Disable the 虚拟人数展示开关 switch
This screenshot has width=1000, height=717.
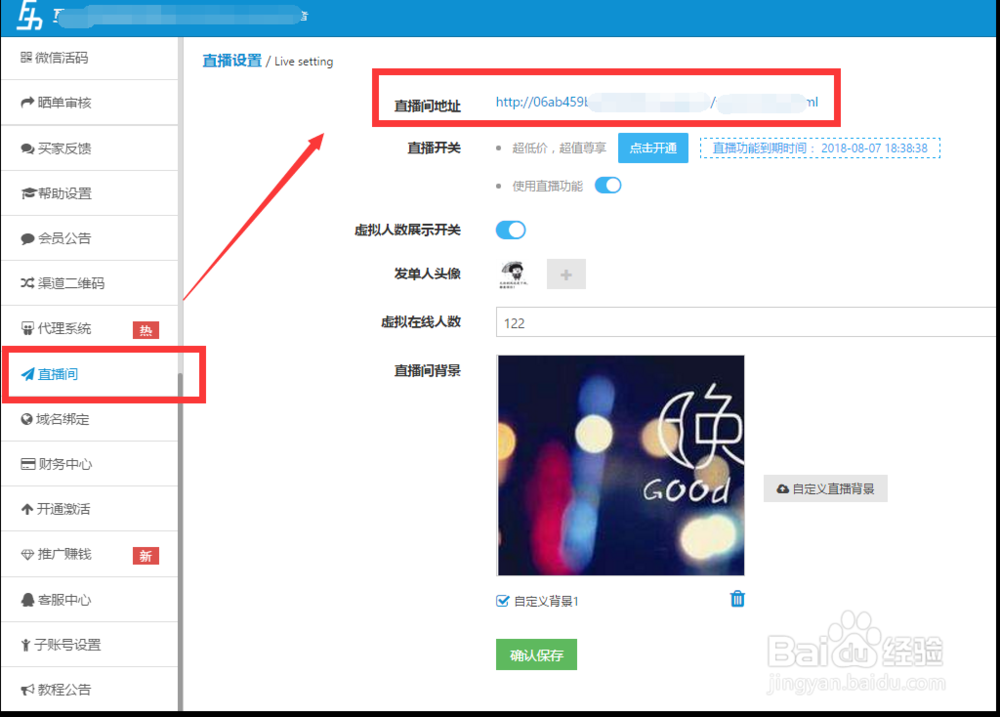pyautogui.click(x=510, y=229)
